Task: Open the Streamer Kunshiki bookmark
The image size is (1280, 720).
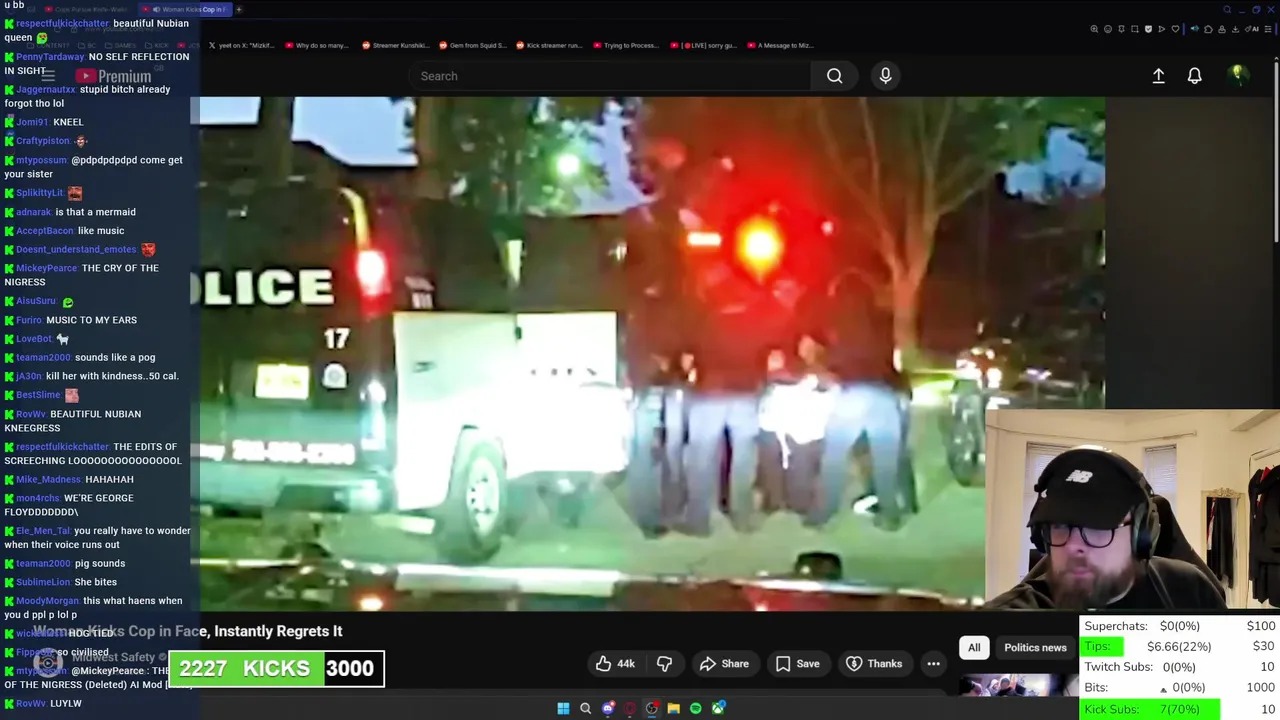Action: click(x=395, y=45)
